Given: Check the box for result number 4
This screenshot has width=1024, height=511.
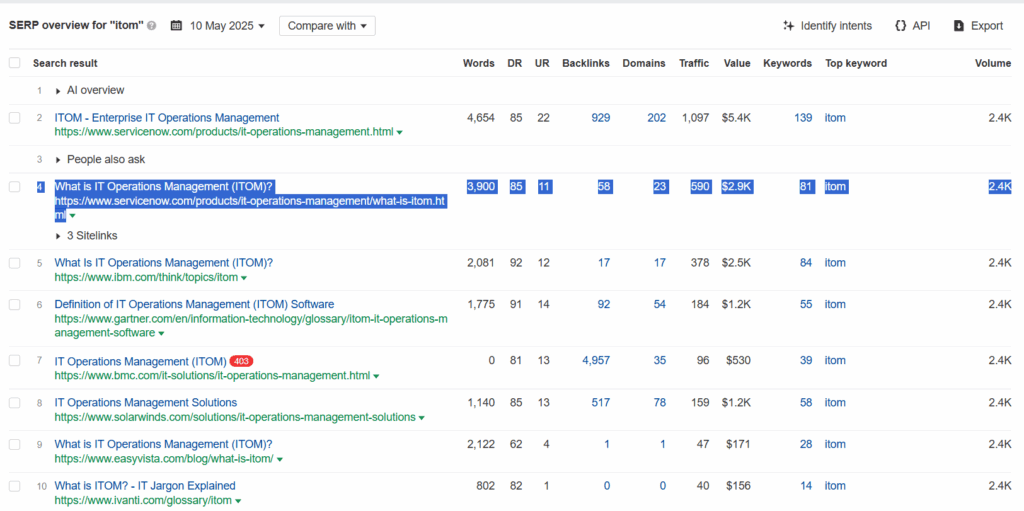Looking at the screenshot, I should [x=14, y=187].
